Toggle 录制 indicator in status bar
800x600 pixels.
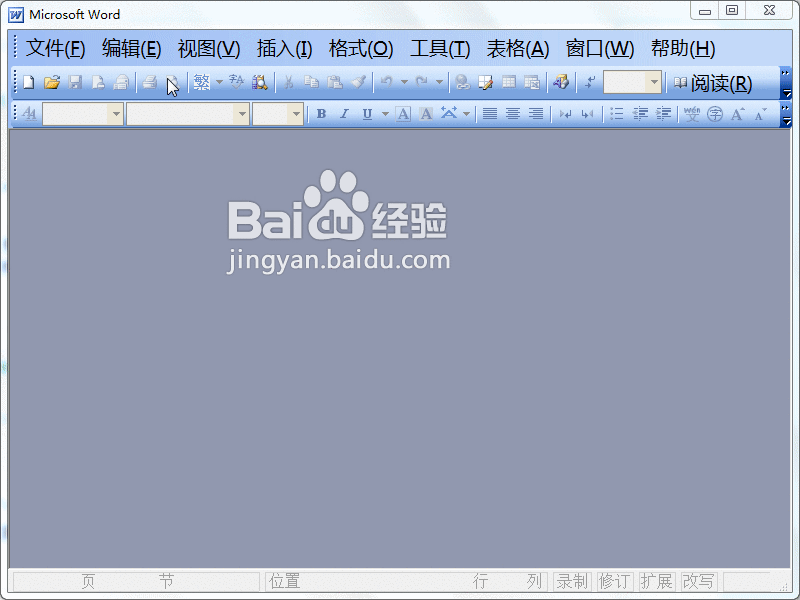tap(572, 581)
